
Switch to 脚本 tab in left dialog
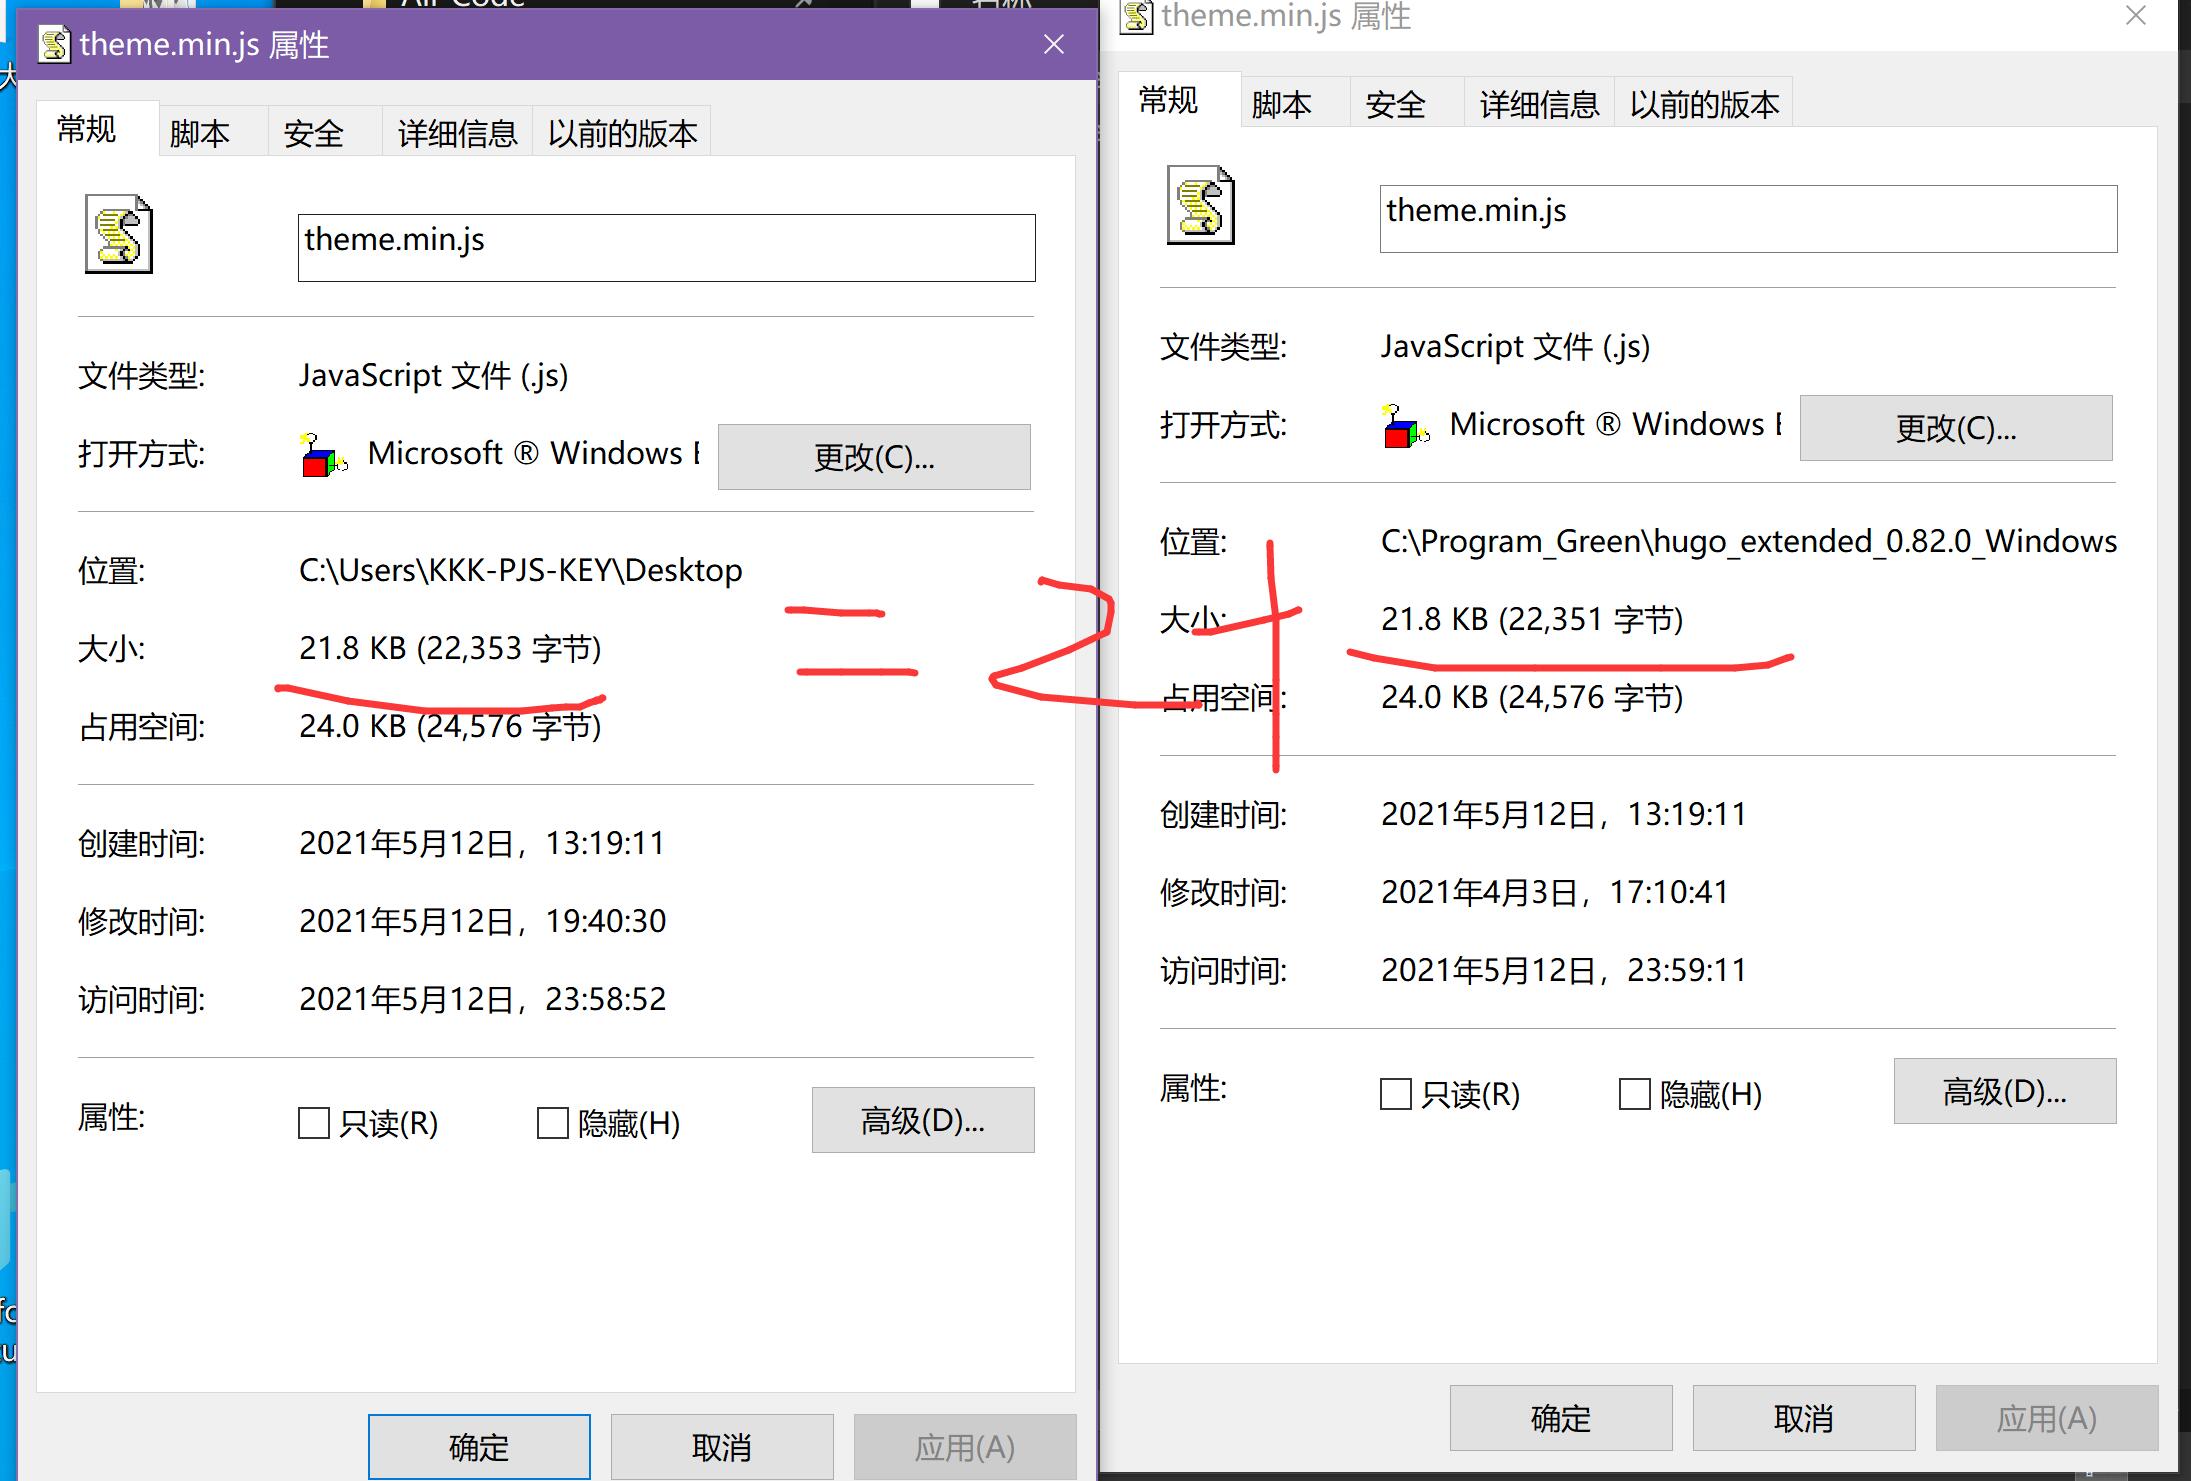click(x=200, y=133)
